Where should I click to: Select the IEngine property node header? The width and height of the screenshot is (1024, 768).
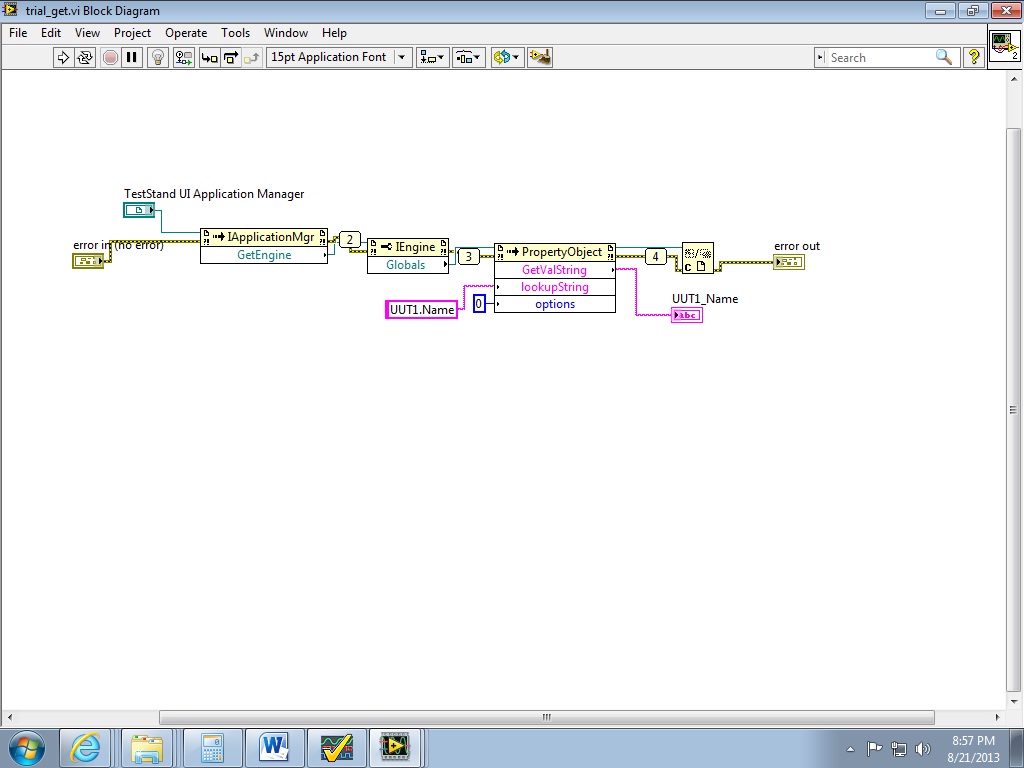tap(408, 247)
